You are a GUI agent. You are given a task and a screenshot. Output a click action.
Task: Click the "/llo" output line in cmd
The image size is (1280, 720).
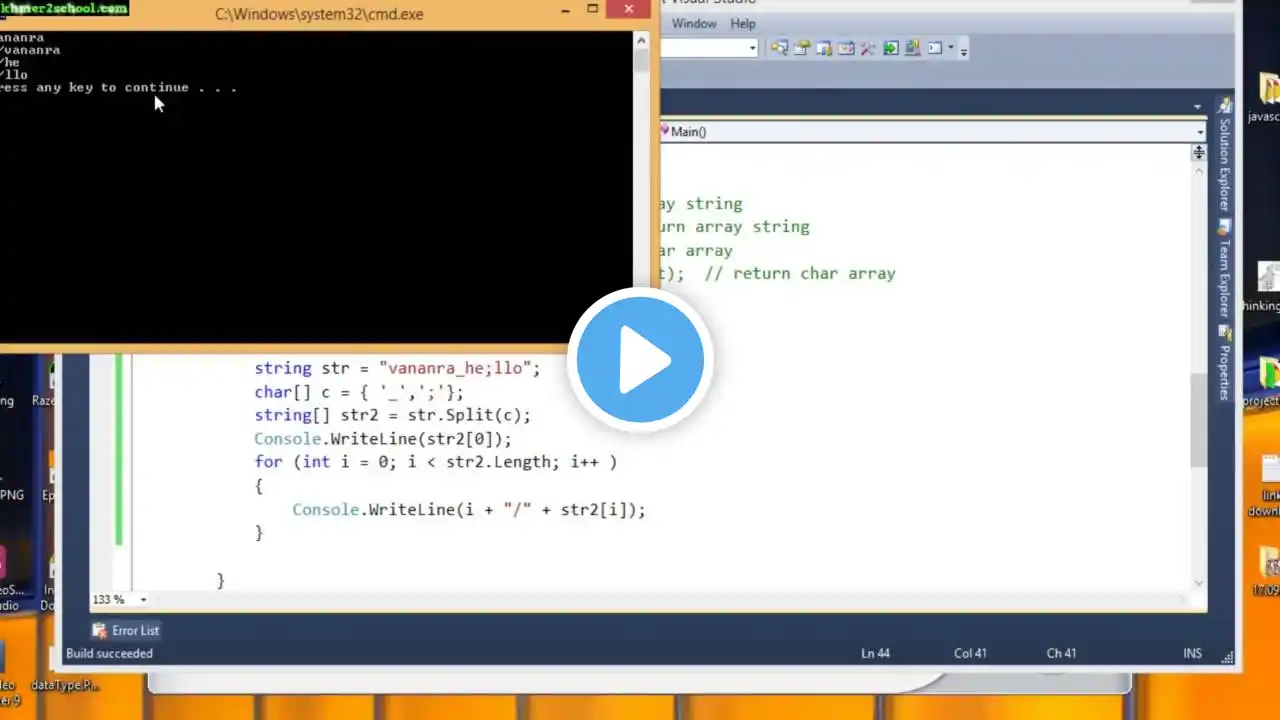[x=14, y=75]
